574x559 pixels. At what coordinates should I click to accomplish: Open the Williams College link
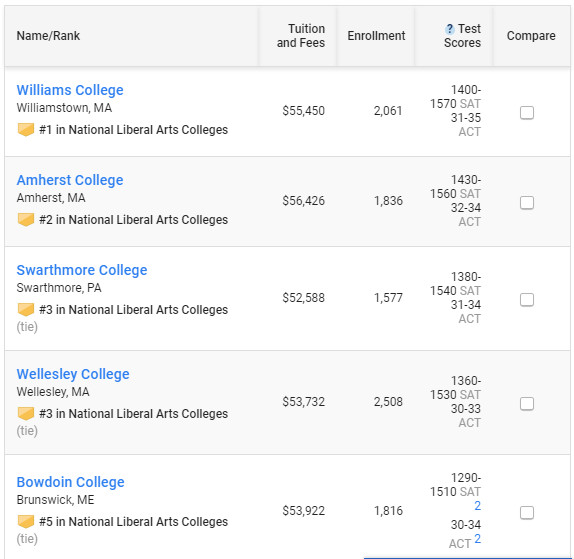[x=70, y=90]
